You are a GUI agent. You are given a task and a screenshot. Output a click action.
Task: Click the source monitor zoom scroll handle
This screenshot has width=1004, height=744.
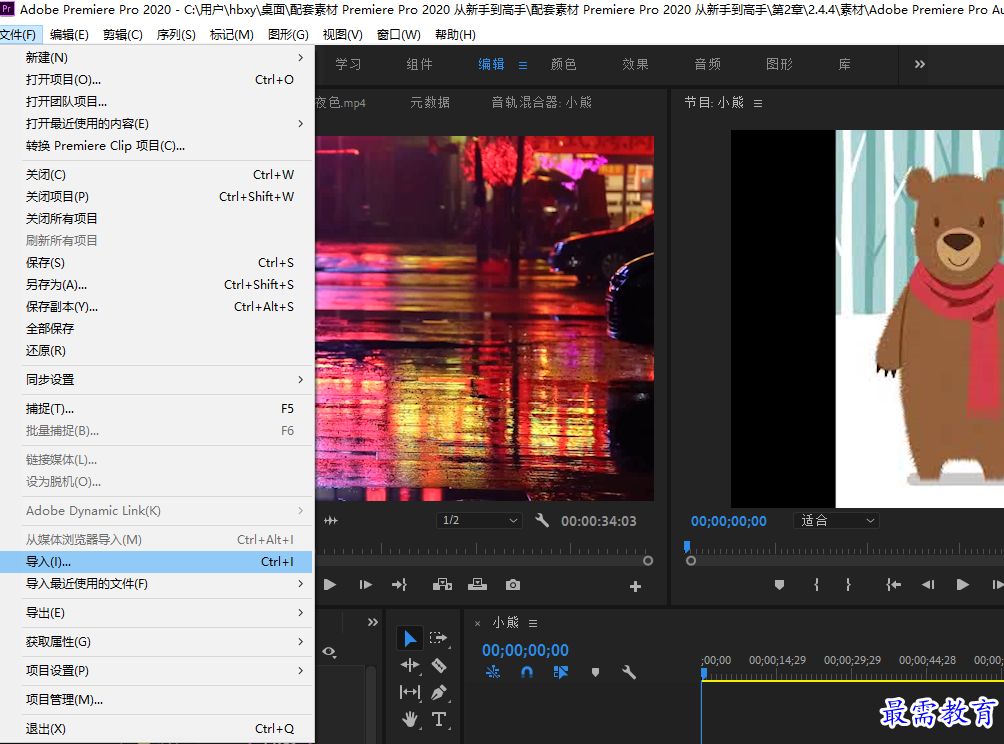click(x=647, y=561)
